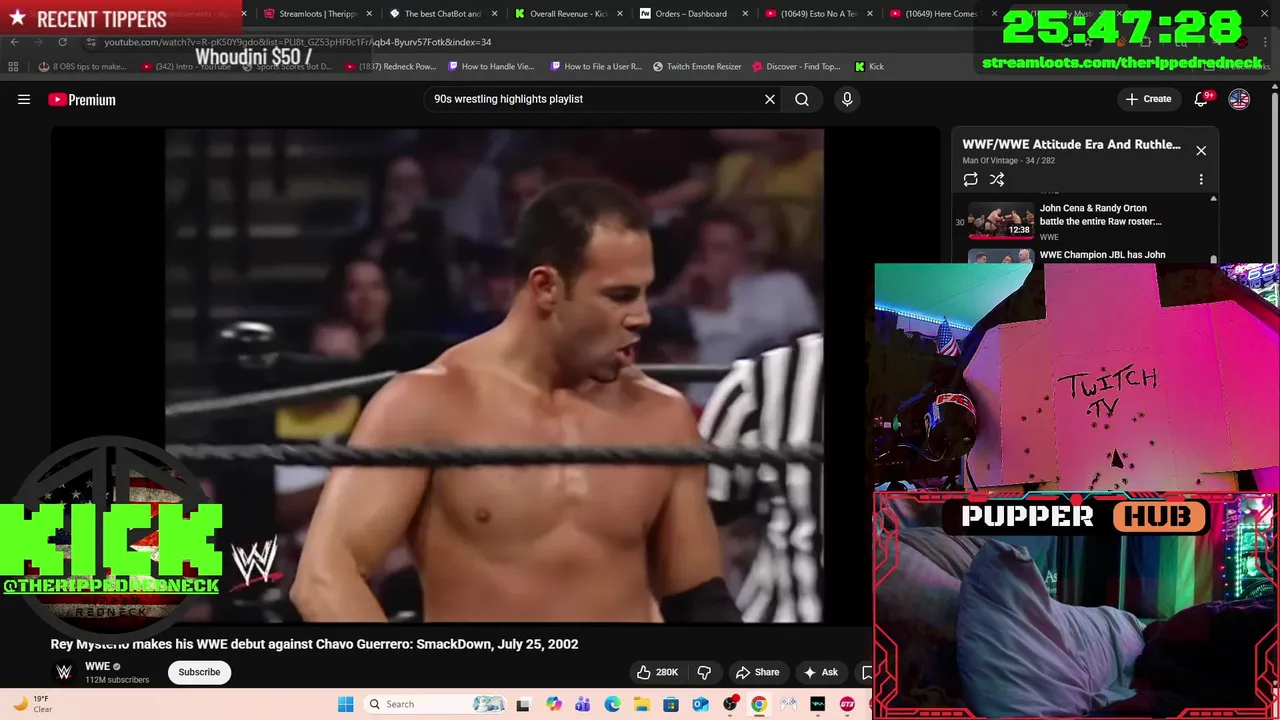
Task: Open Microsoft Teams on the taskbar
Action: [583, 704]
